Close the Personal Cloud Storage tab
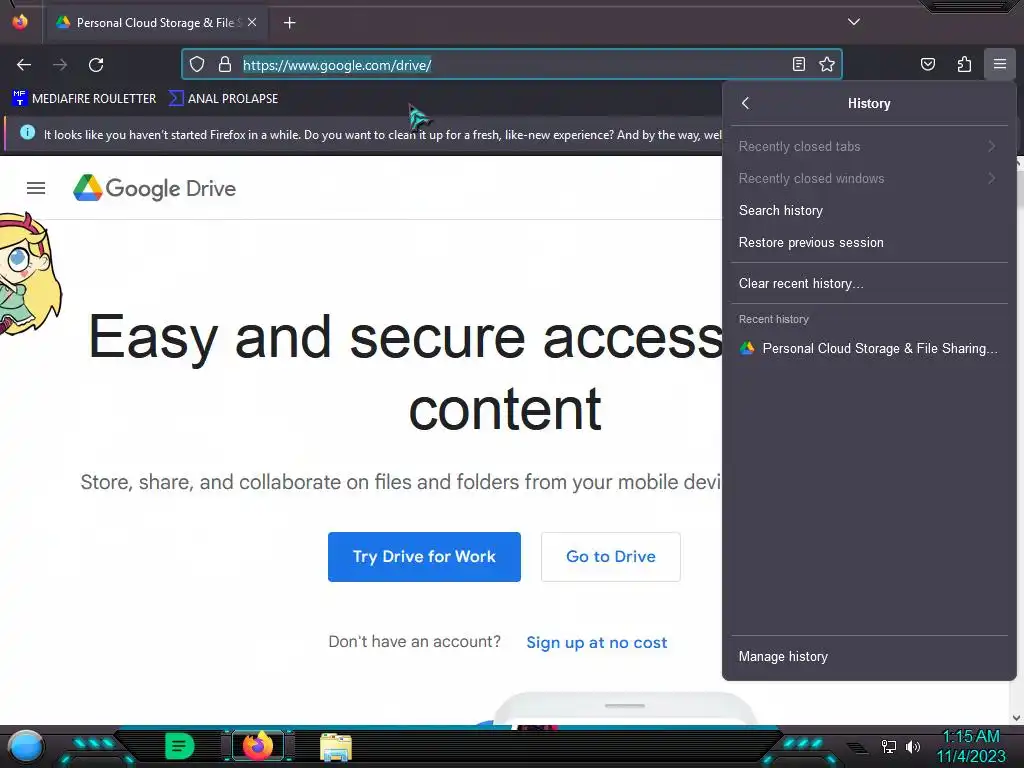This screenshot has width=1024, height=768. (252, 22)
